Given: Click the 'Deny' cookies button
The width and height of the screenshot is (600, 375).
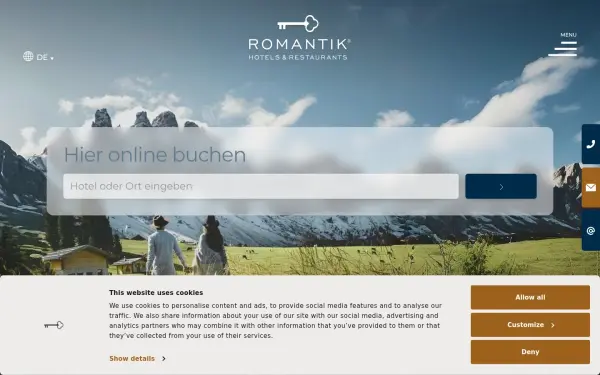Looking at the screenshot, I should pos(530,352).
